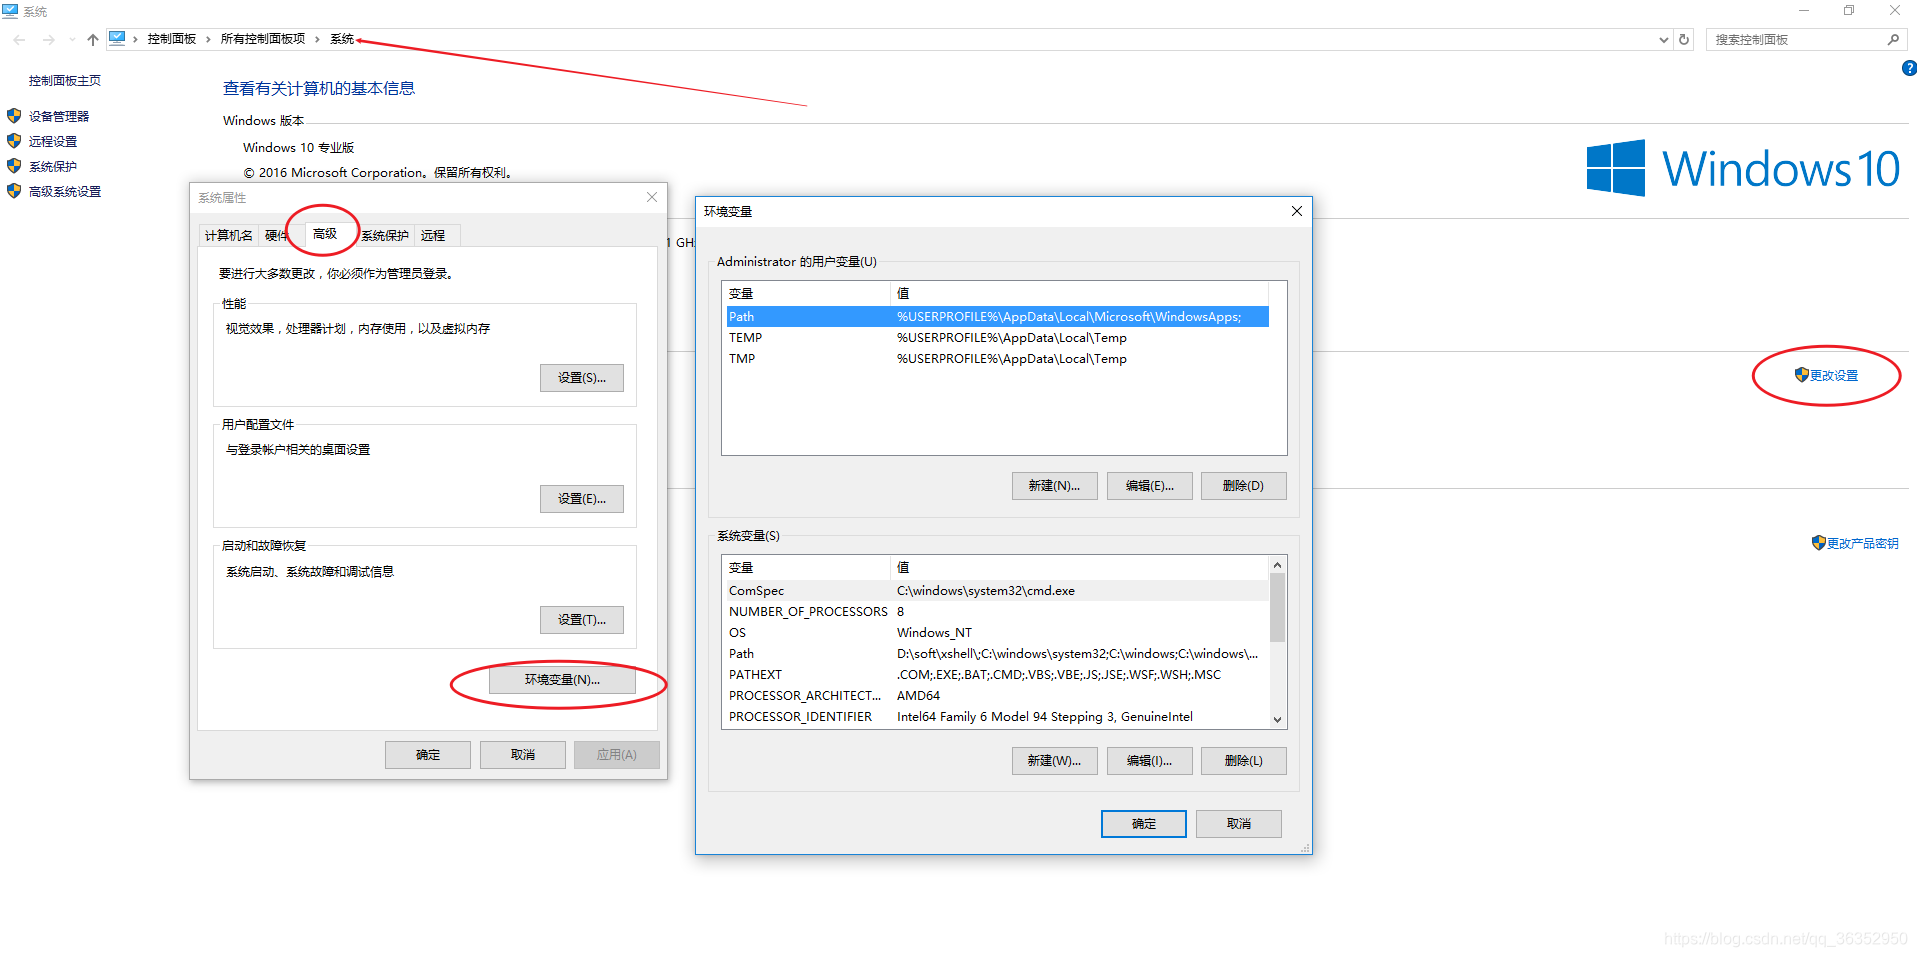Select PROCESSOR_ARCHITECTURE system variable row

coord(997,696)
